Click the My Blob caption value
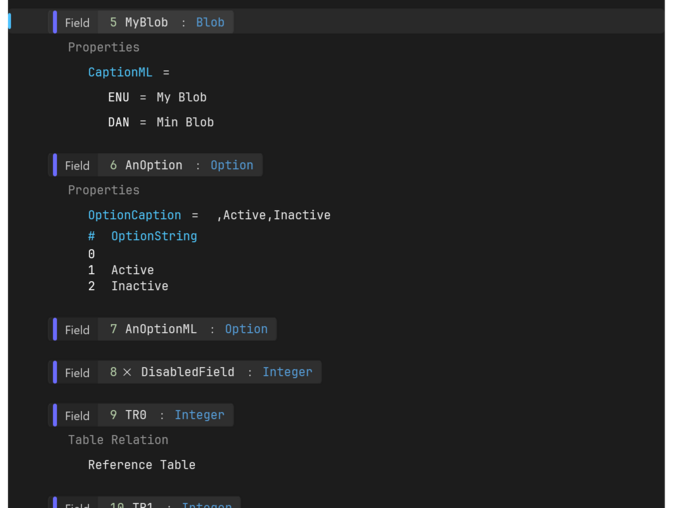 pyautogui.click(x=182, y=97)
